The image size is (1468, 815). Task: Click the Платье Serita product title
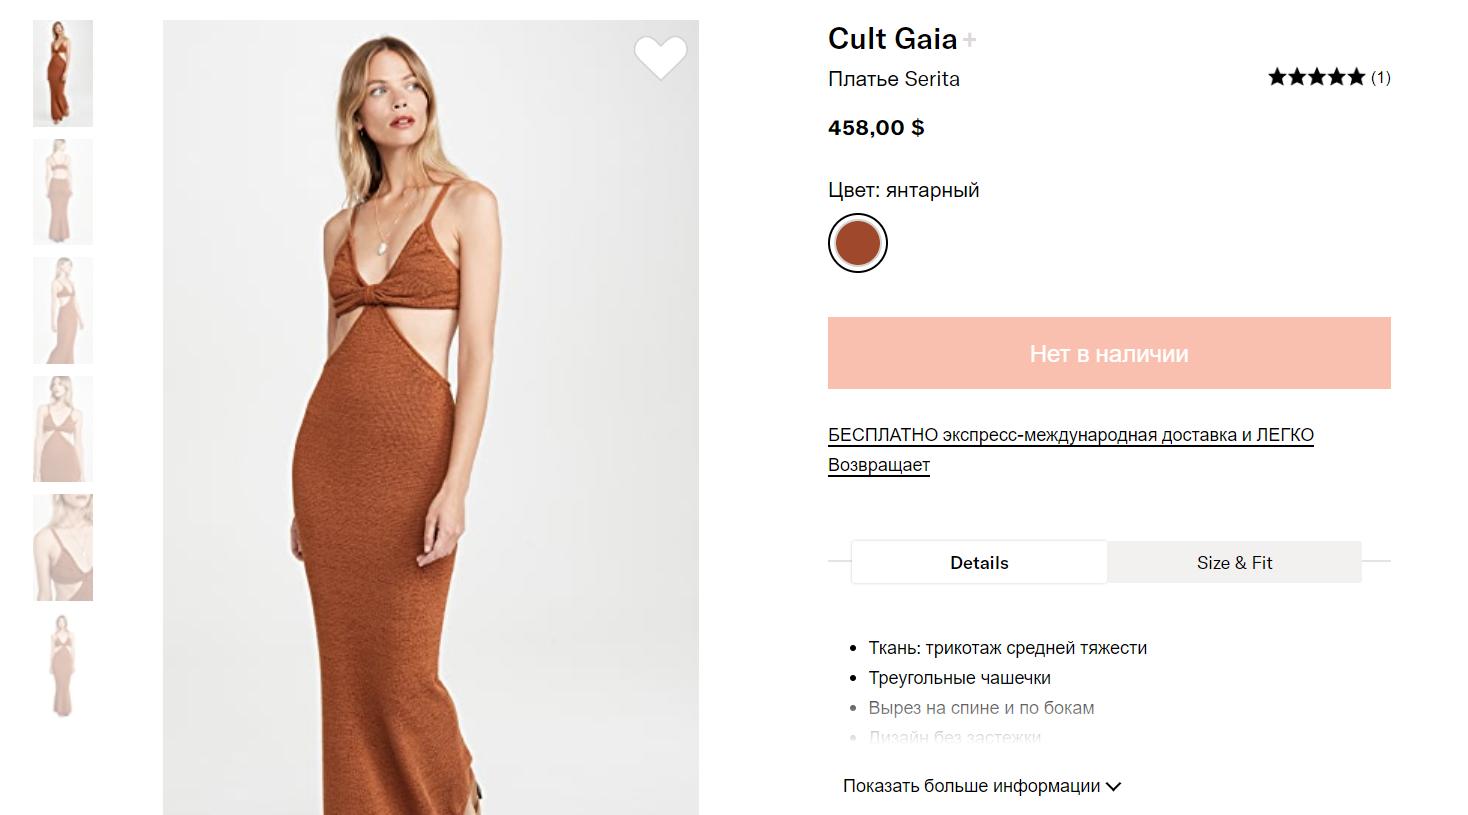tap(893, 79)
